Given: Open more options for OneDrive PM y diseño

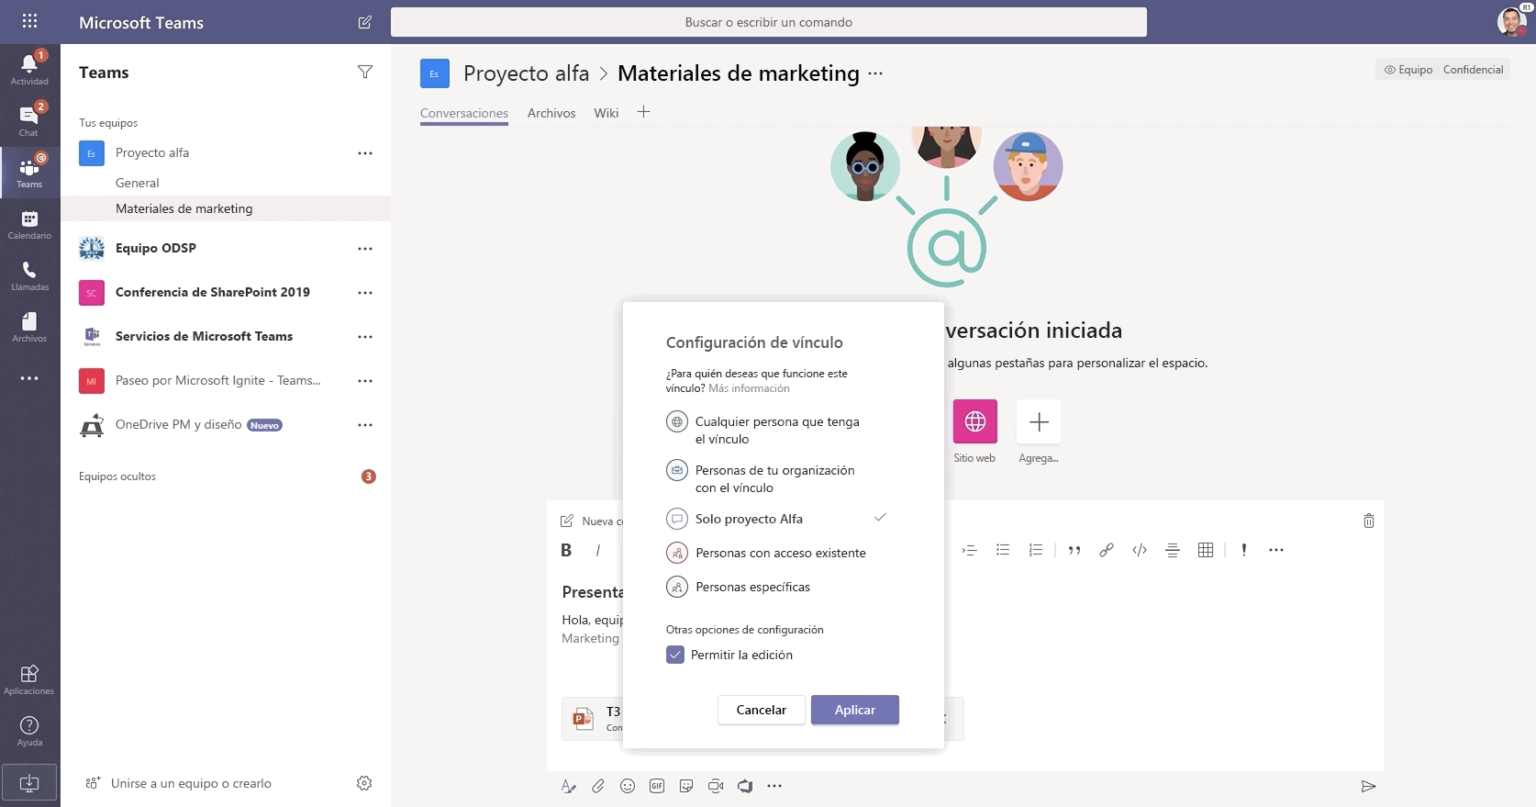Looking at the screenshot, I should (x=365, y=425).
